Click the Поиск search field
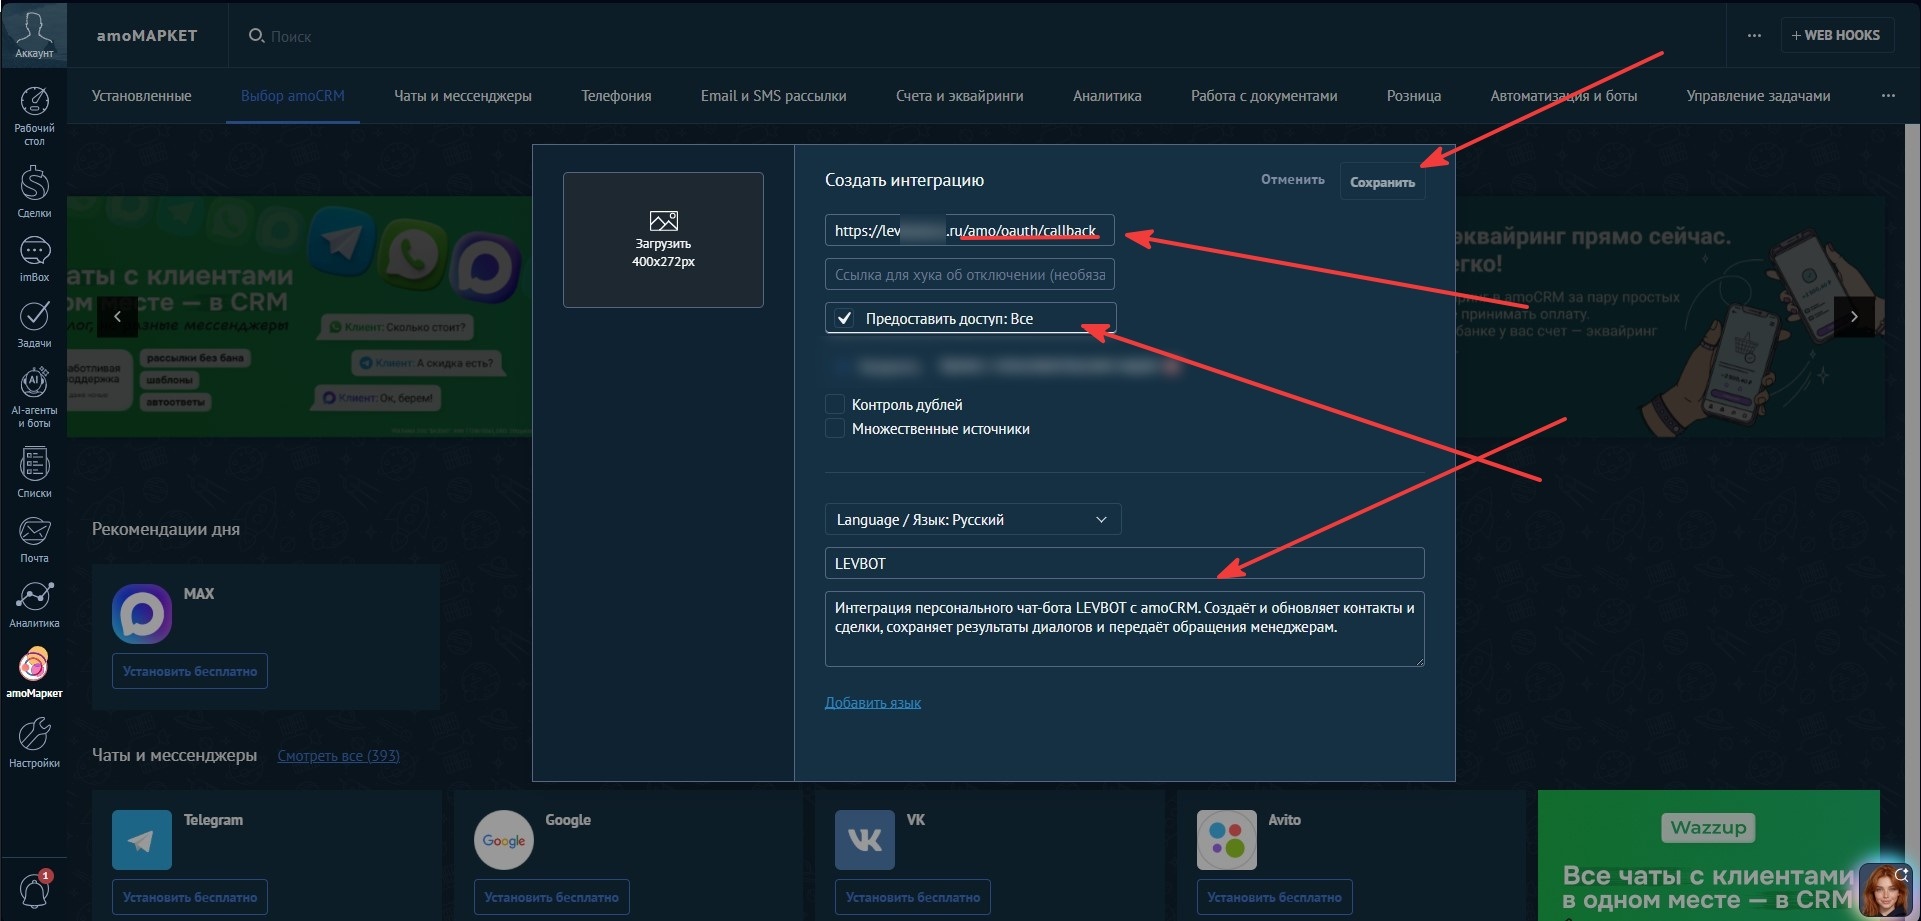 291,36
